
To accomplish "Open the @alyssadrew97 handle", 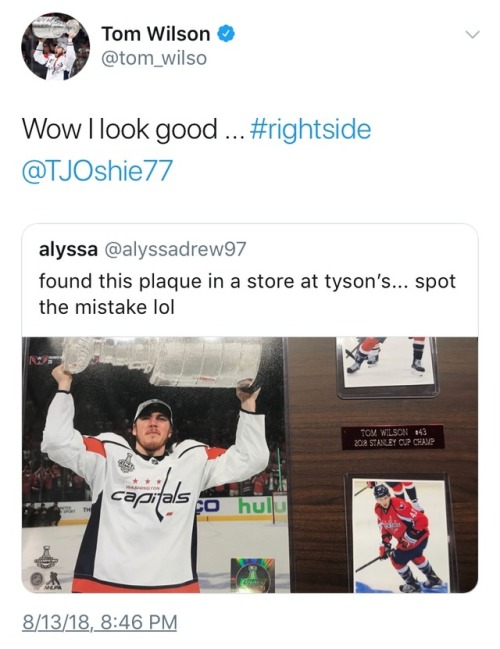I will click(x=175, y=249).
